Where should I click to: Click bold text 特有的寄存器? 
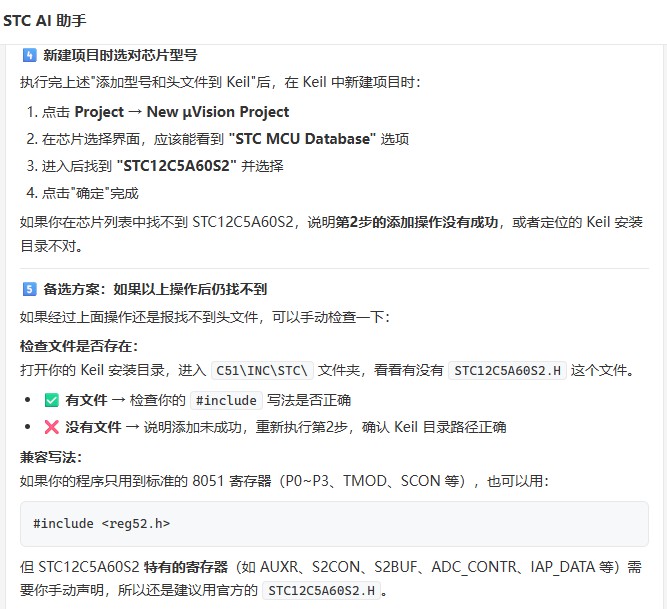point(186,567)
